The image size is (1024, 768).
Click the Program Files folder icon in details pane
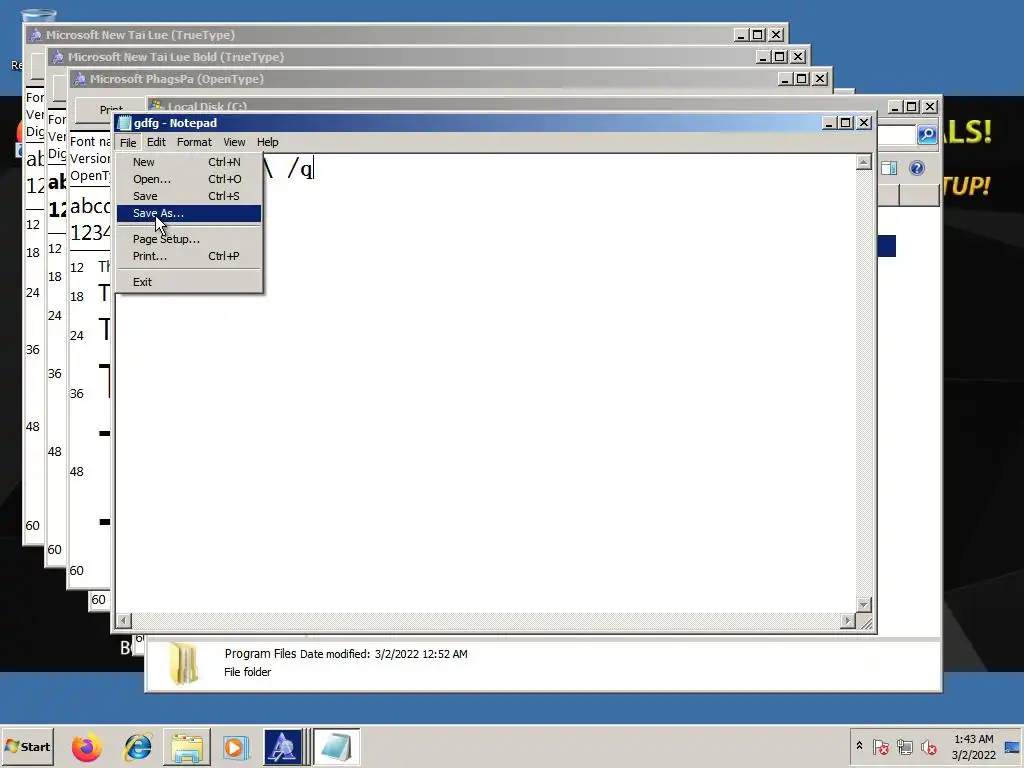[x=183, y=663]
